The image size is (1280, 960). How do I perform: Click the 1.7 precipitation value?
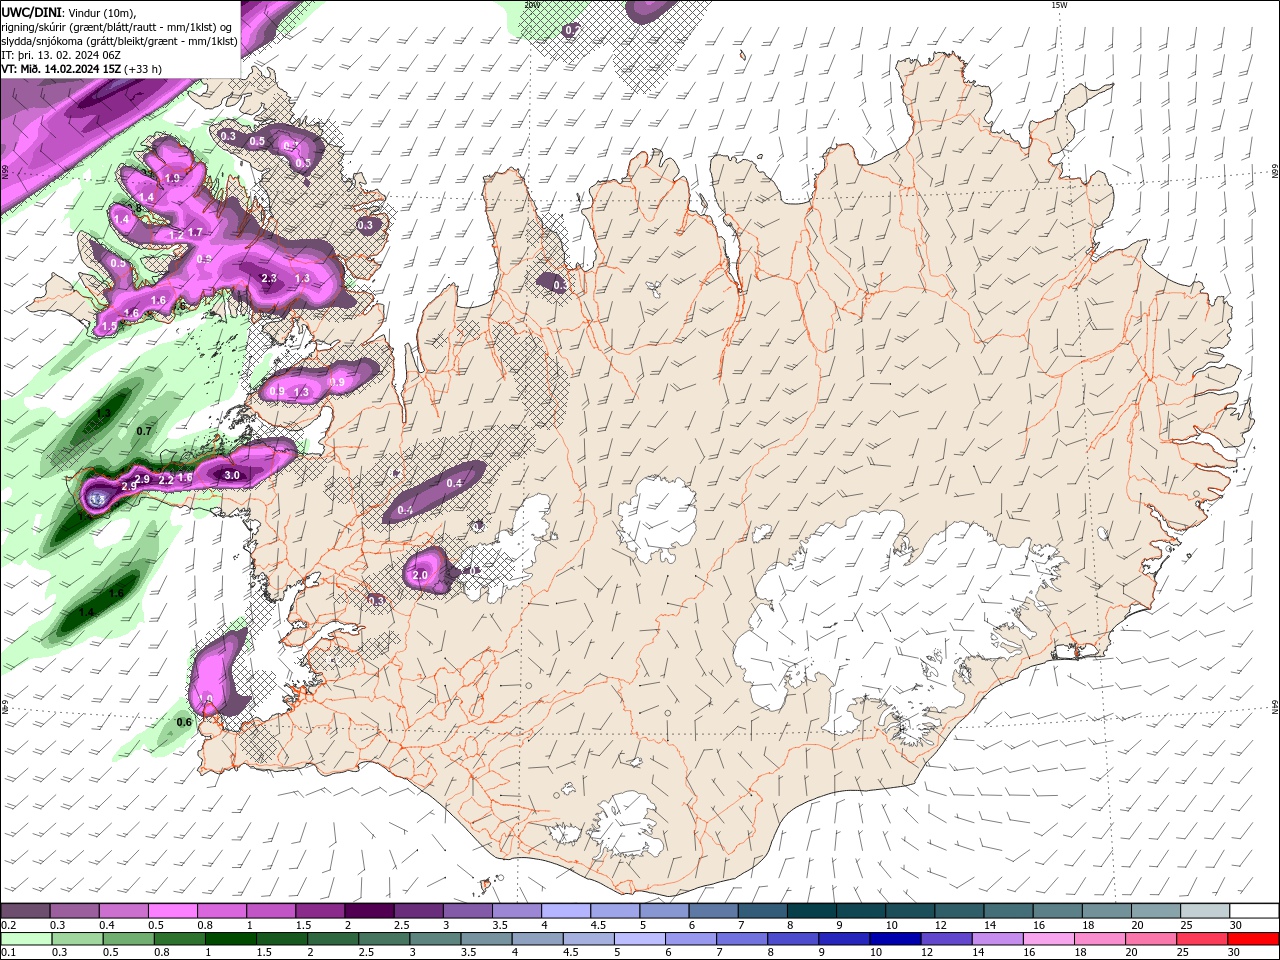[x=195, y=232]
